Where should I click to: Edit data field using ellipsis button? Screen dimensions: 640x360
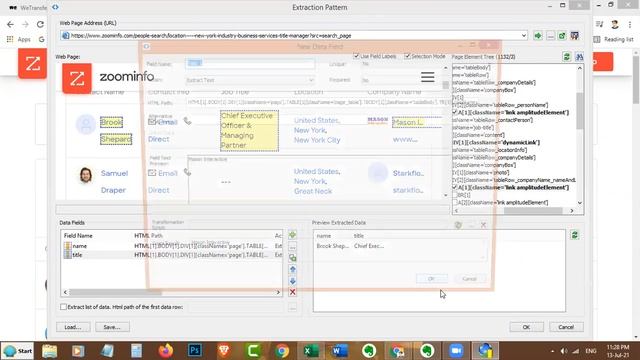pos(292,247)
